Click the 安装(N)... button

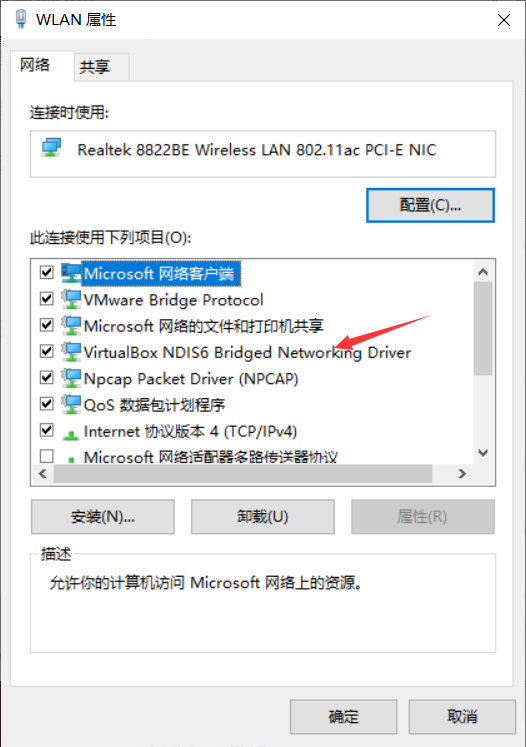(103, 516)
